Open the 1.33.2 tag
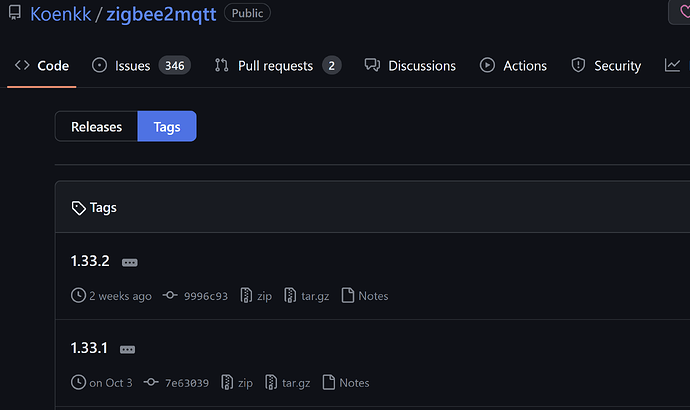Screen dimensions: 690x410 tap(90, 261)
